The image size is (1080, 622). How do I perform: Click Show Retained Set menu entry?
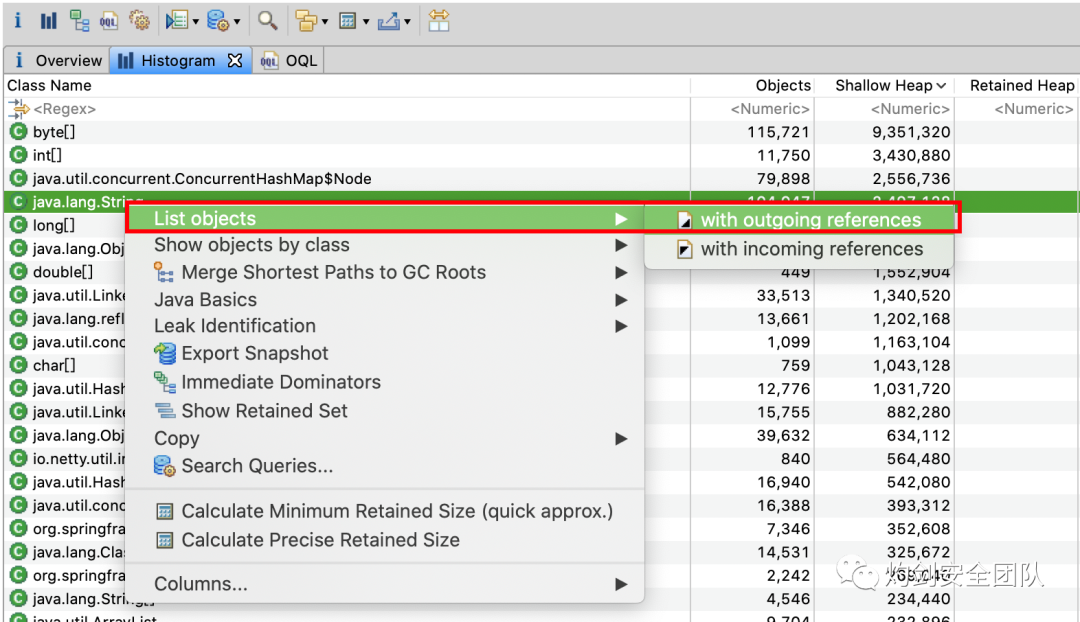coord(385,411)
